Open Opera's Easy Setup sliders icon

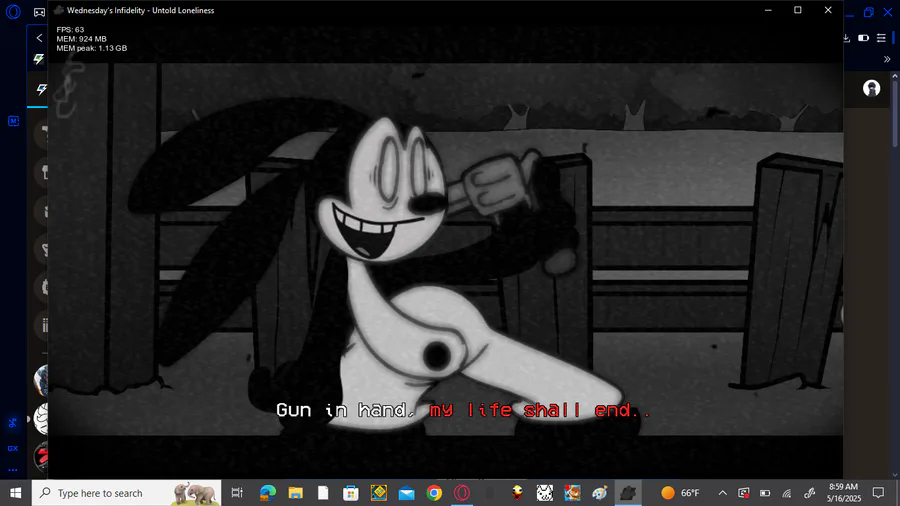pyautogui.click(x=881, y=38)
